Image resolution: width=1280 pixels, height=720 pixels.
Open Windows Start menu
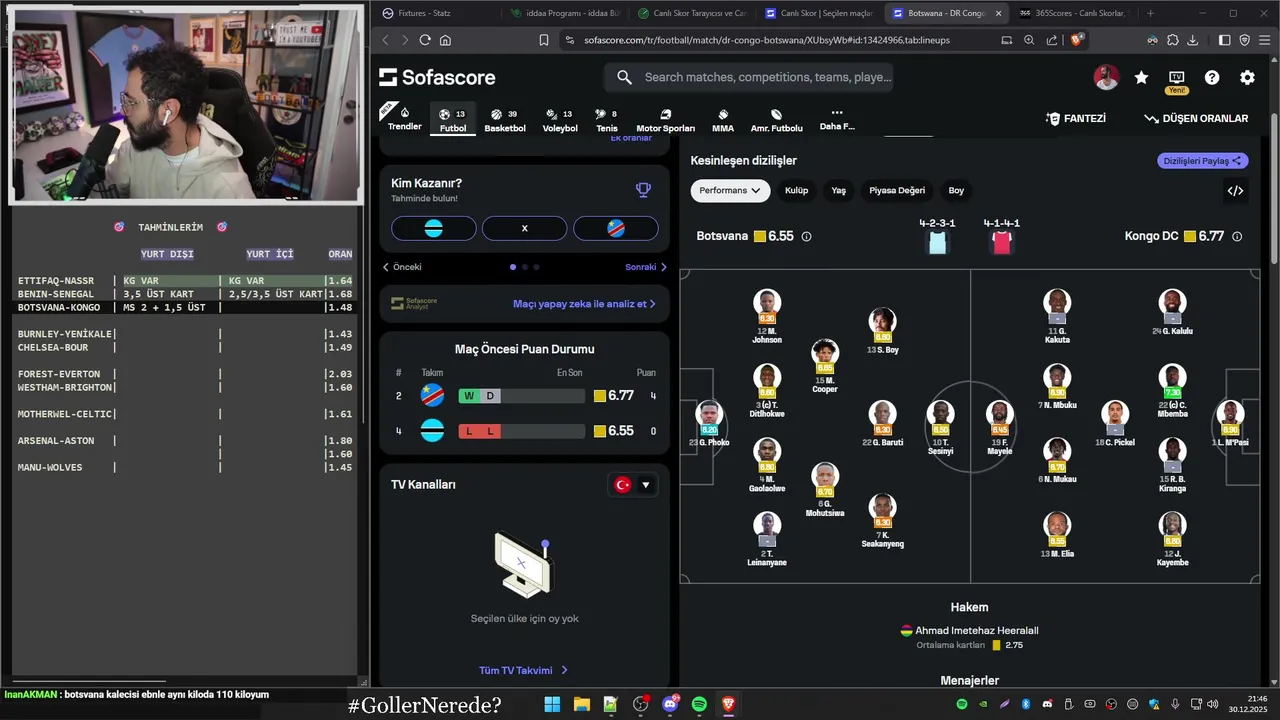point(552,705)
